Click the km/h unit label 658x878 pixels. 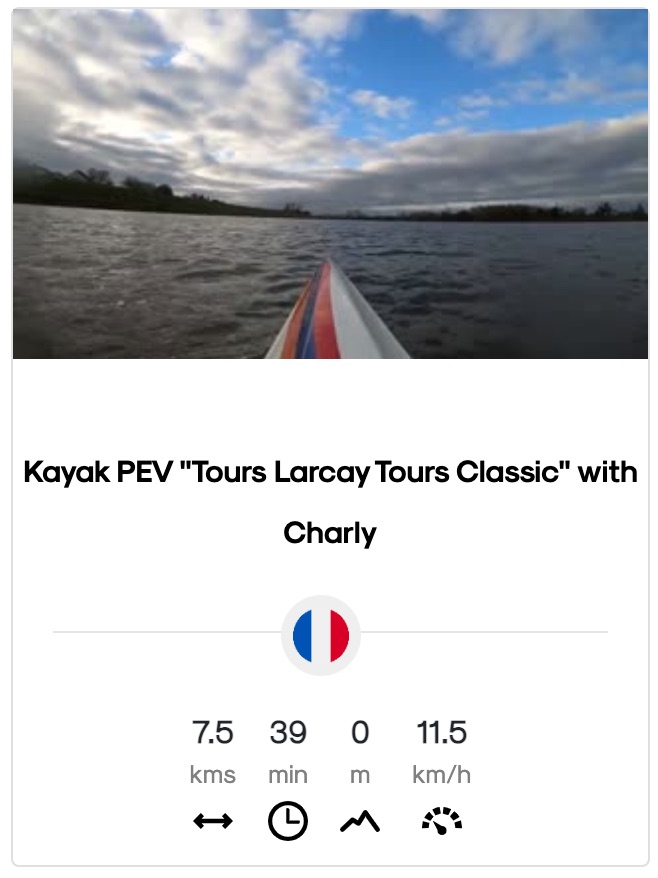[x=442, y=775]
